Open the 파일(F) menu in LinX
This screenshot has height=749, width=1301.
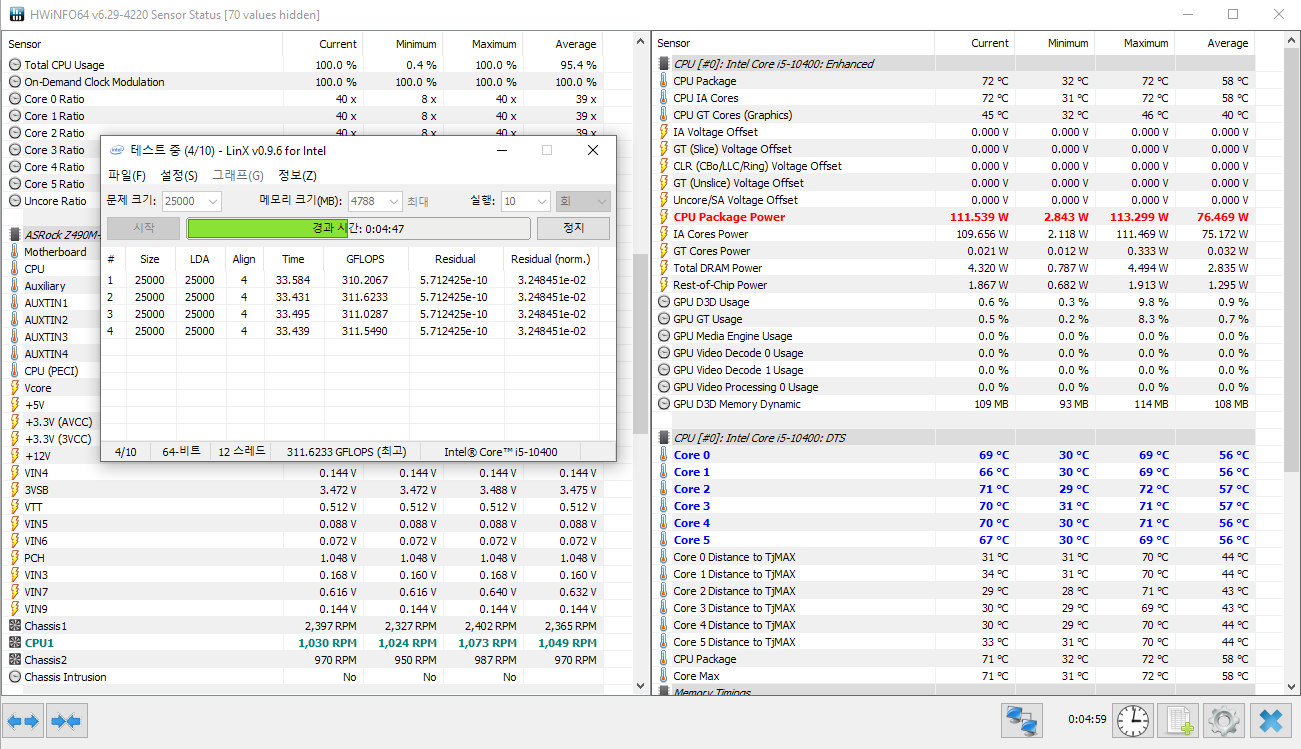click(127, 175)
